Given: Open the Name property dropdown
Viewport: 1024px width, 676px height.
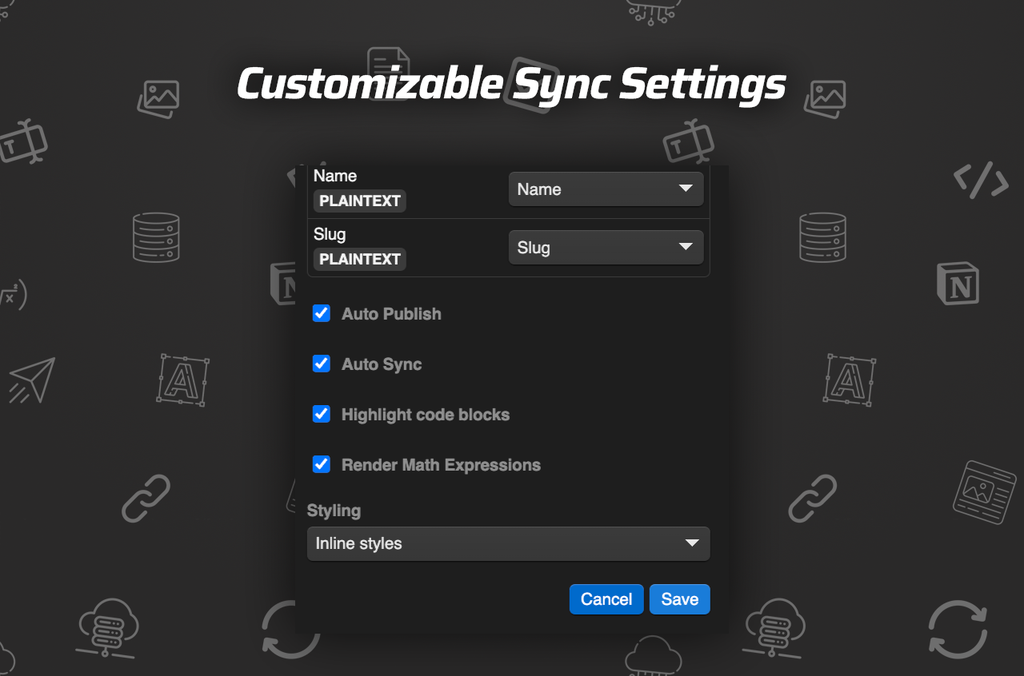Looking at the screenshot, I should tap(605, 188).
